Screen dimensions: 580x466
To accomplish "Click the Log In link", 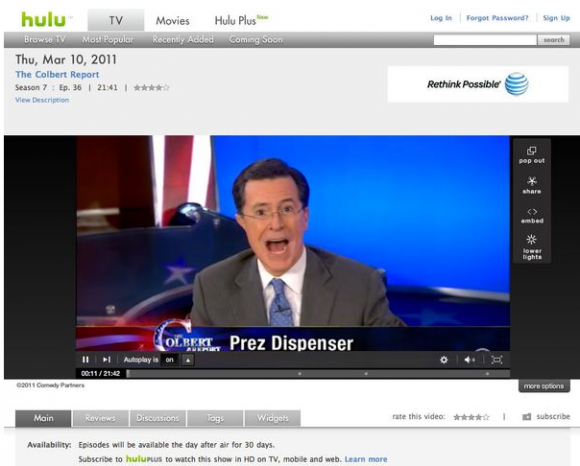I will coord(441,18).
